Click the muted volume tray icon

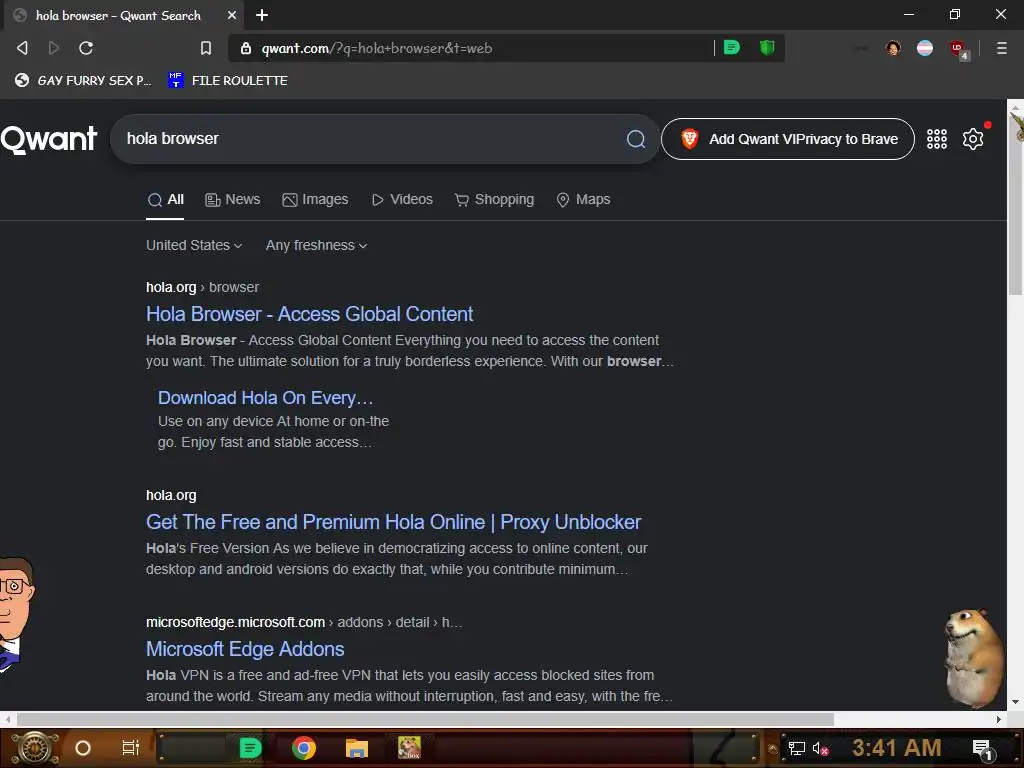click(x=820, y=748)
